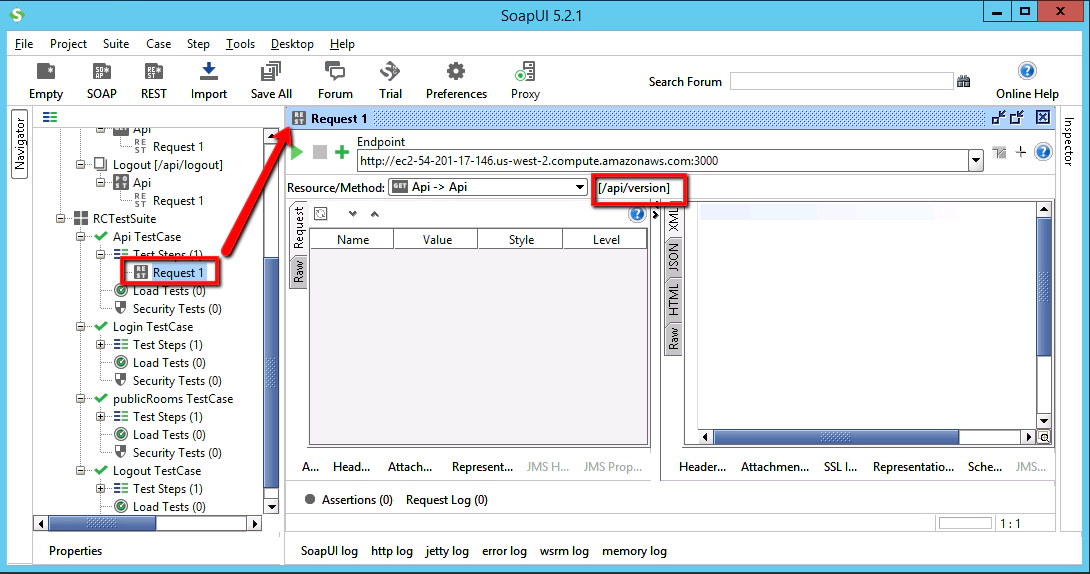Click the Name column header
The image size is (1090, 574).
coord(352,240)
